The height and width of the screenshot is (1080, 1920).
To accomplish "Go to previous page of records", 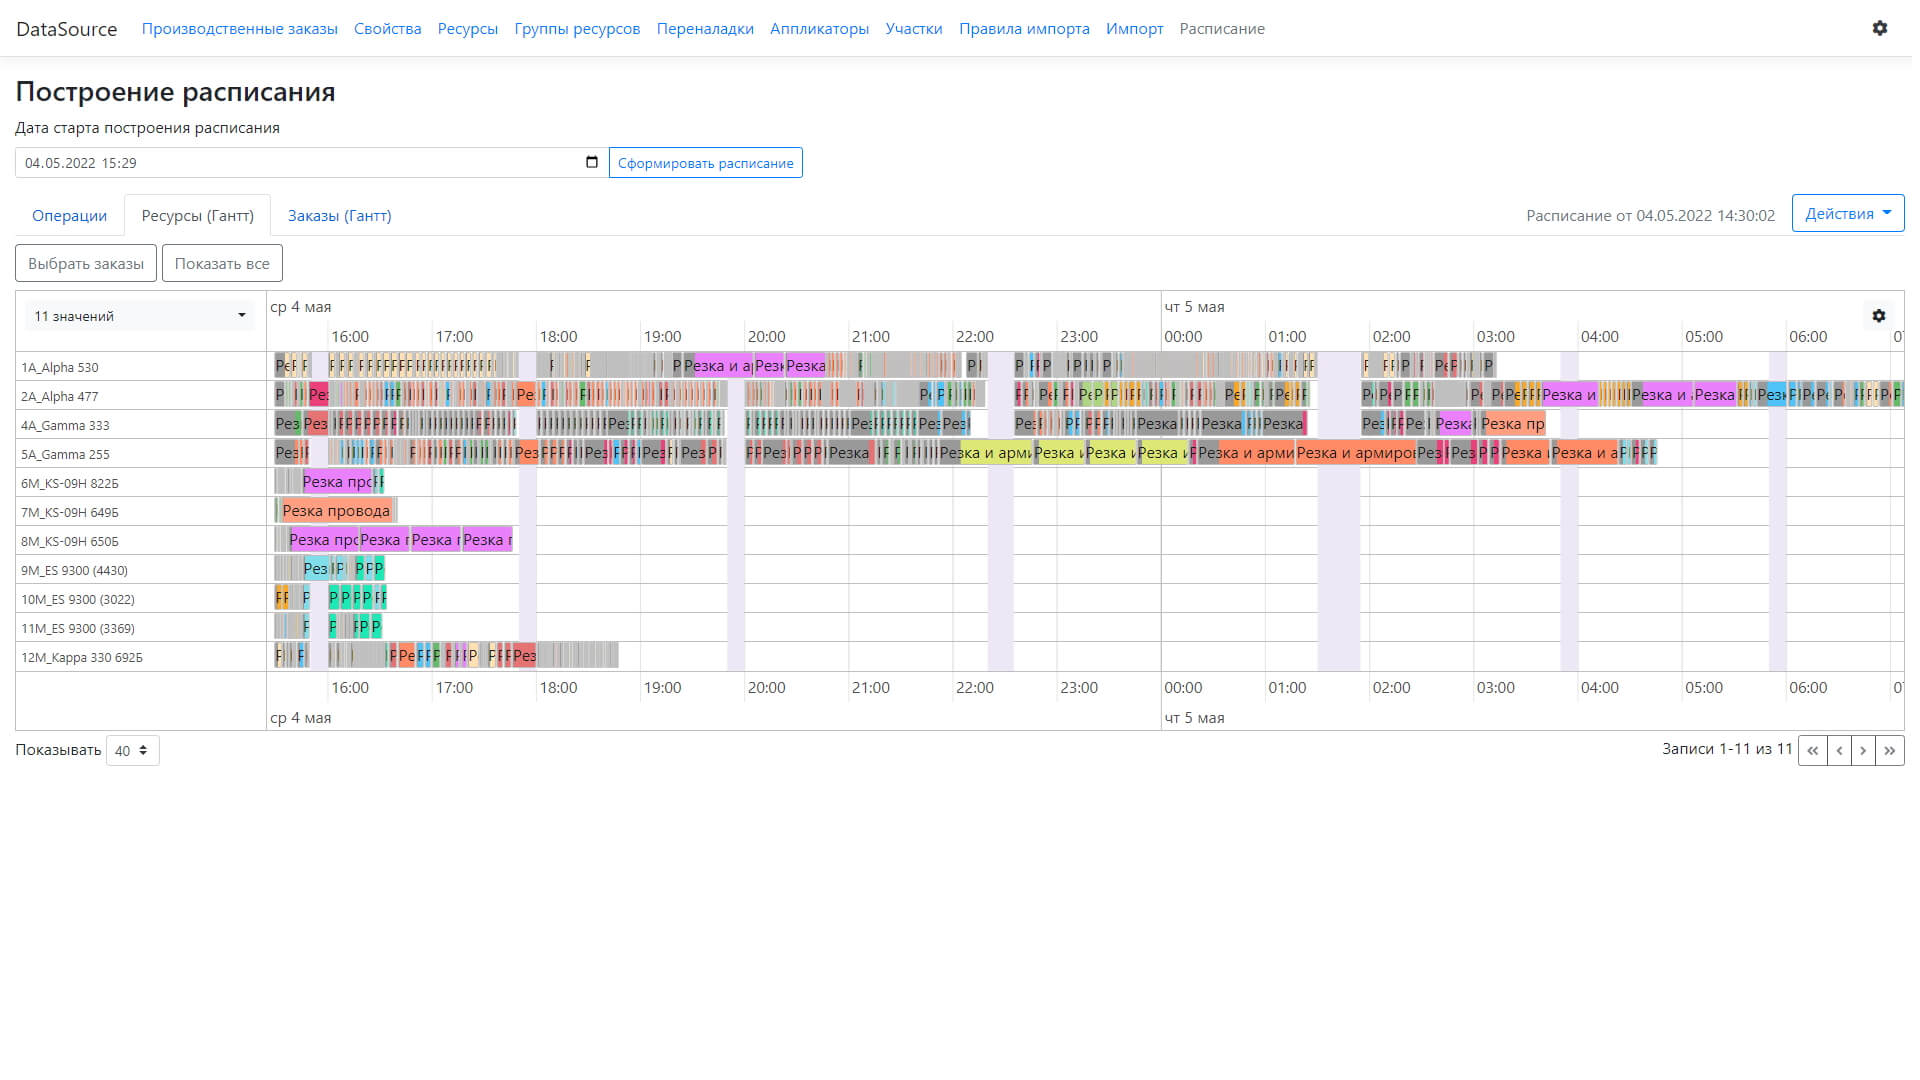I will tap(1839, 750).
